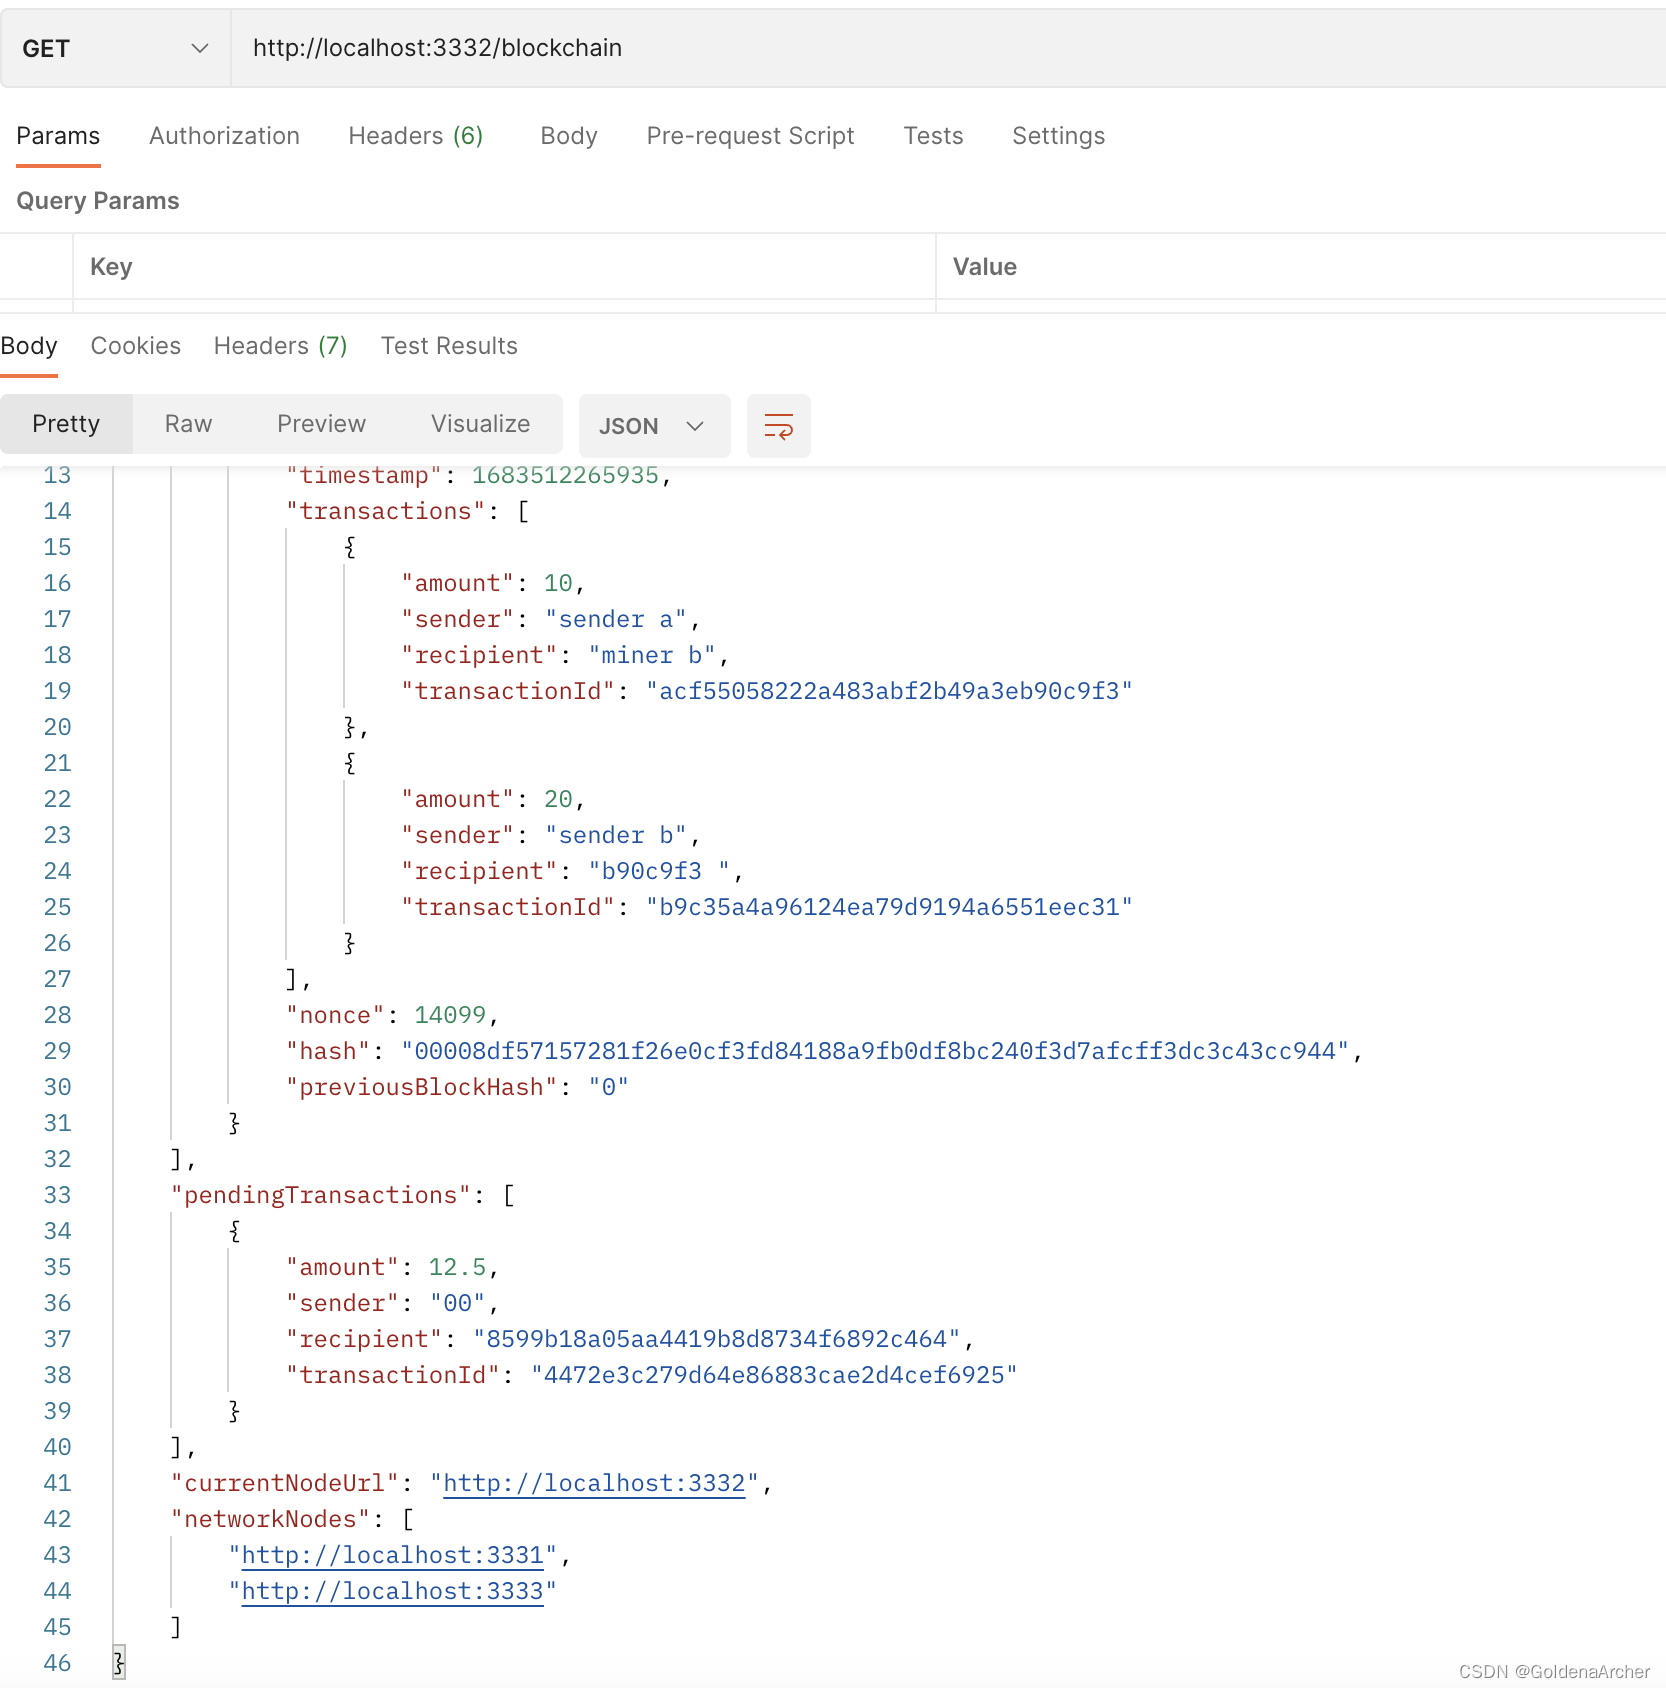The width and height of the screenshot is (1666, 1688).
Task: Click the "sender a" value
Action: (x=616, y=619)
